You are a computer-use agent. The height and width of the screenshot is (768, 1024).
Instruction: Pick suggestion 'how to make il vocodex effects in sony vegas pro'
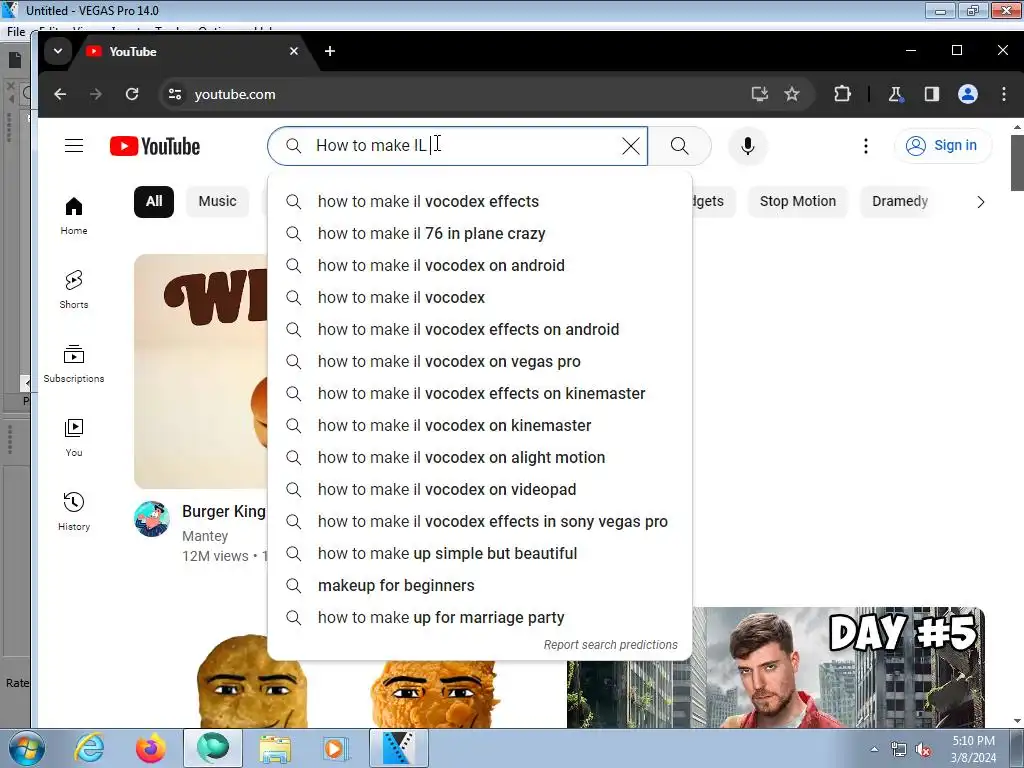coord(479,521)
